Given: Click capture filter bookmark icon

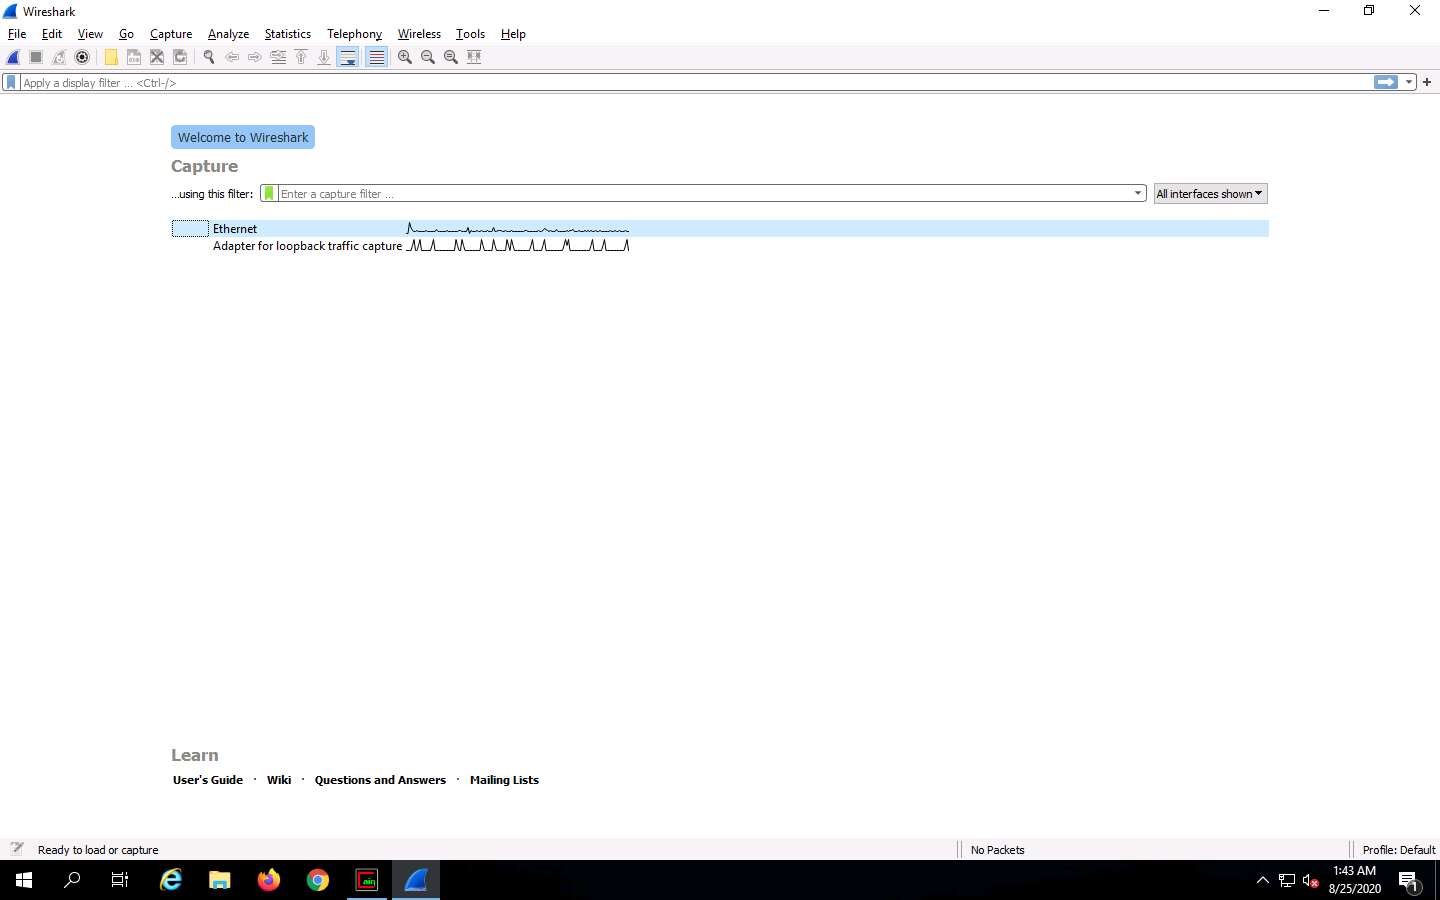Looking at the screenshot, I should point(268,194).
